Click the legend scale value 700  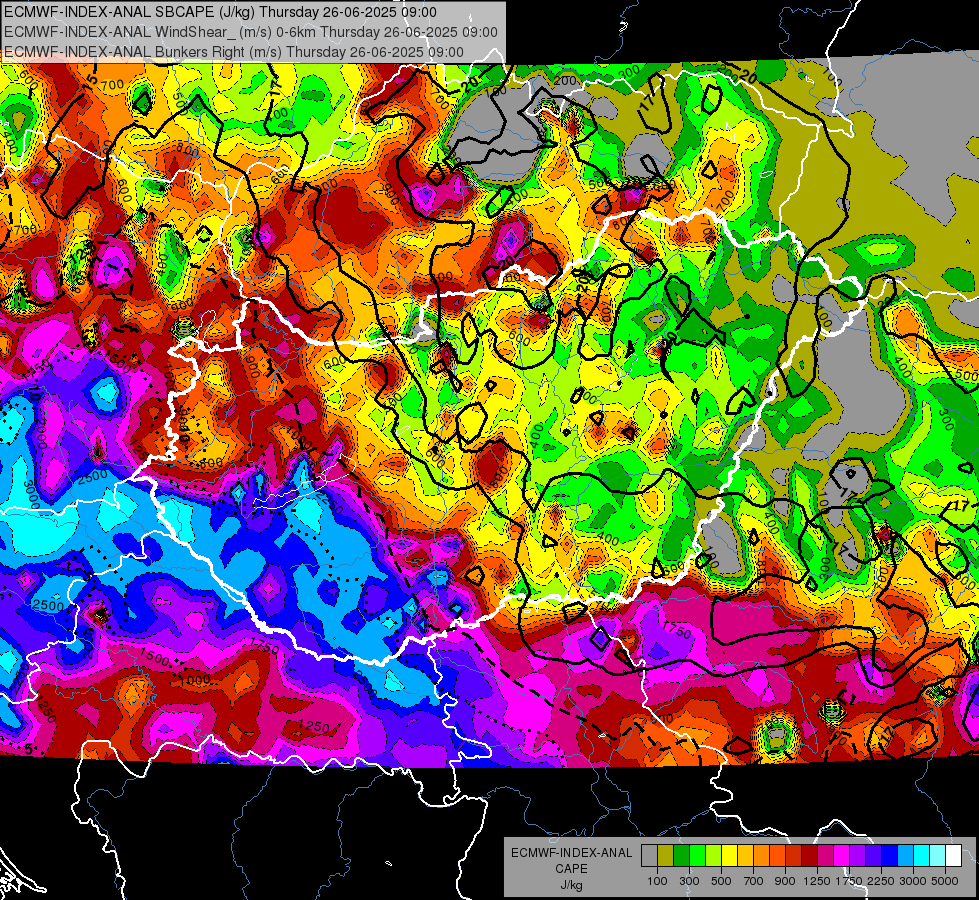(x=754, y=881)
